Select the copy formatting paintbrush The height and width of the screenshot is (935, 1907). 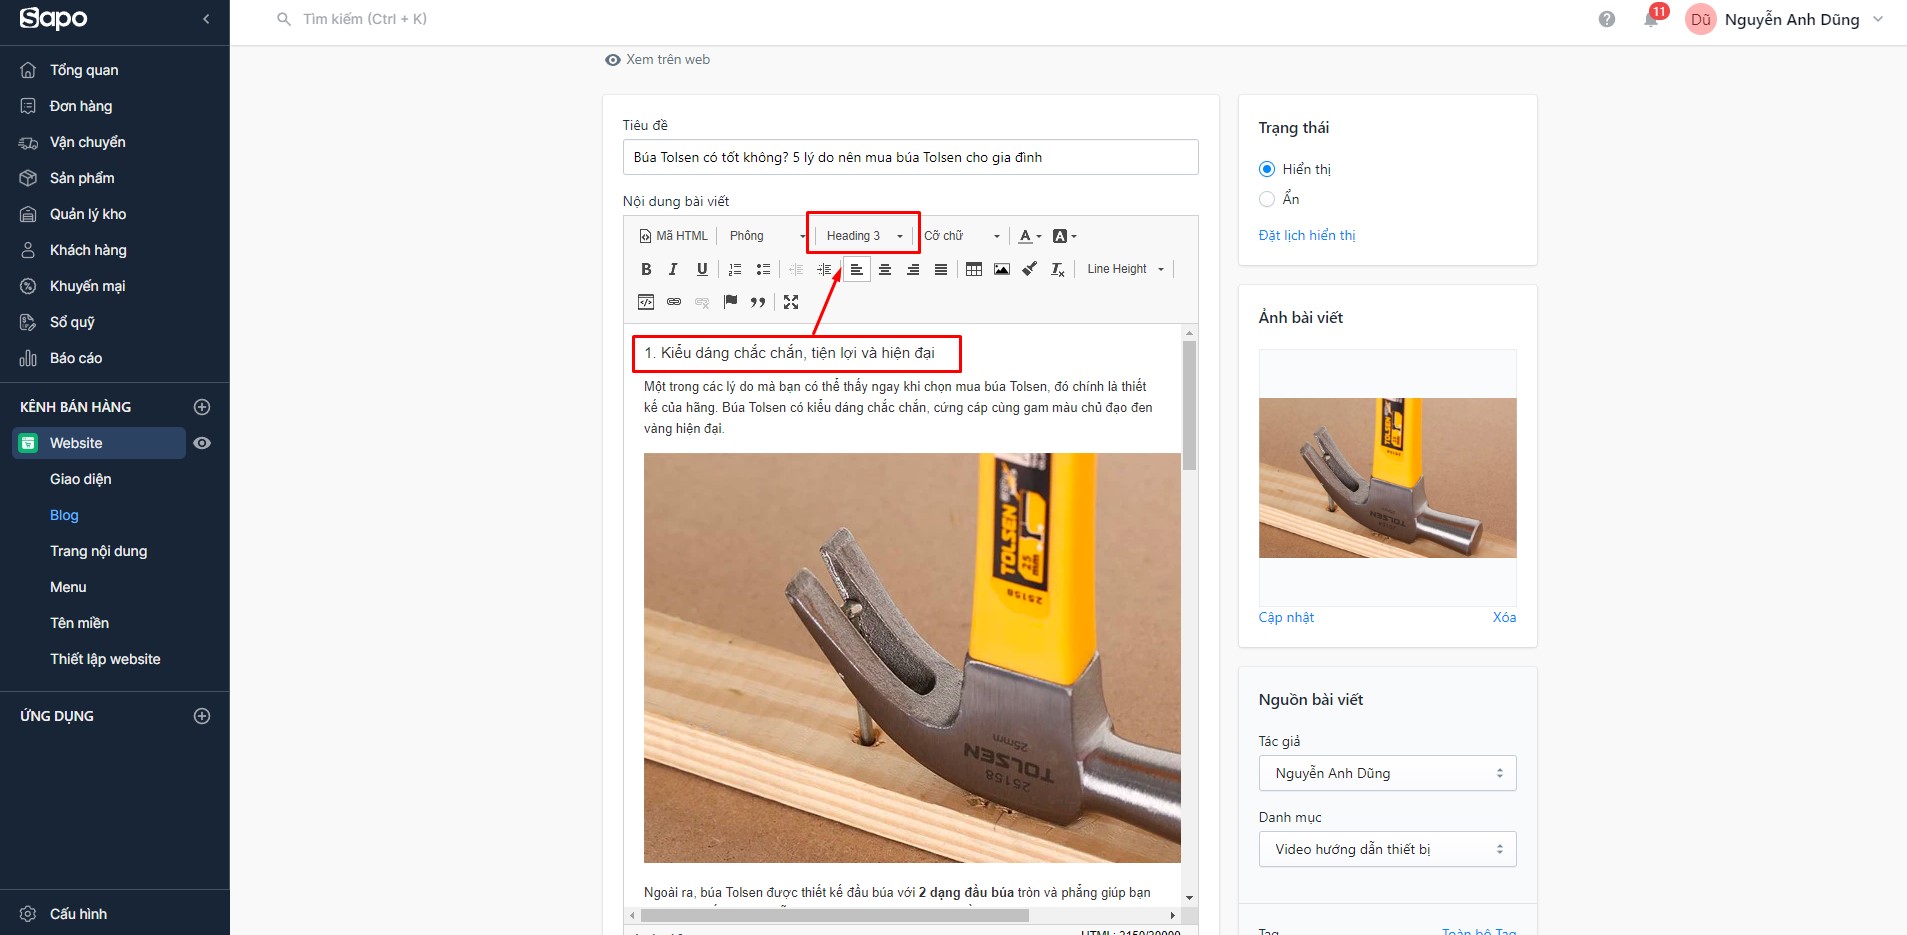1030,269
